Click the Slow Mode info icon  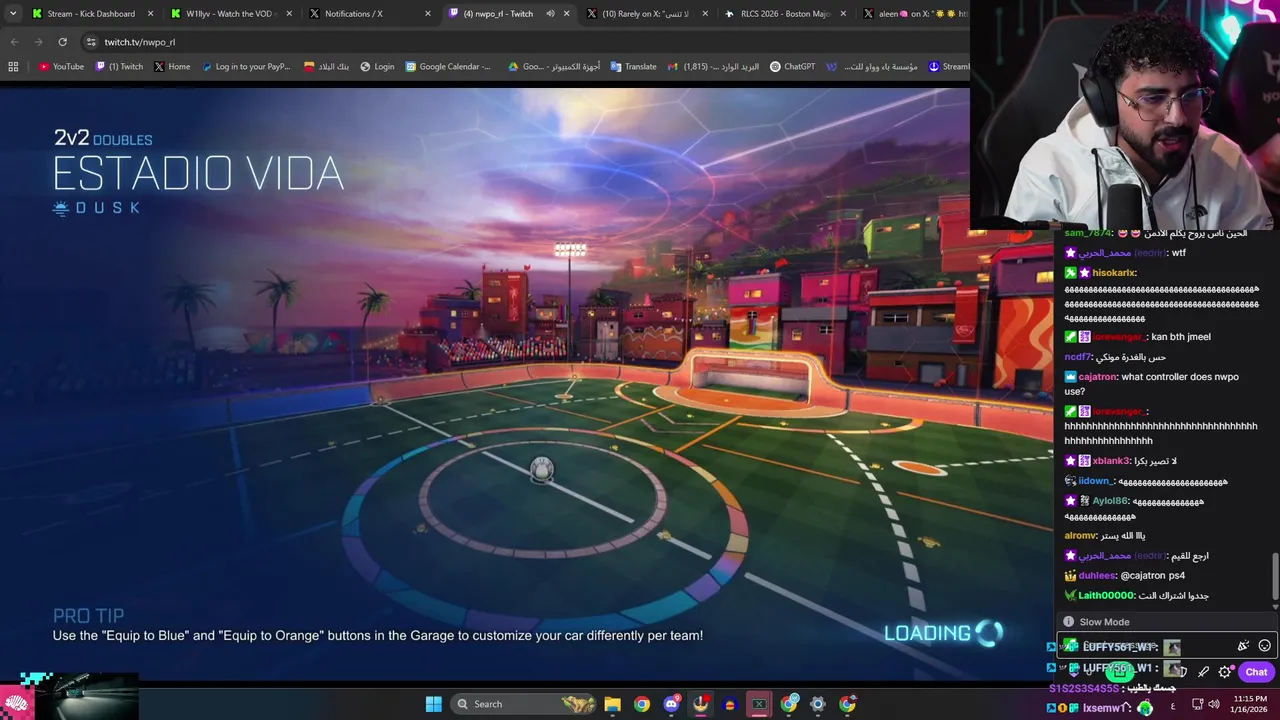coord(1068,622)
